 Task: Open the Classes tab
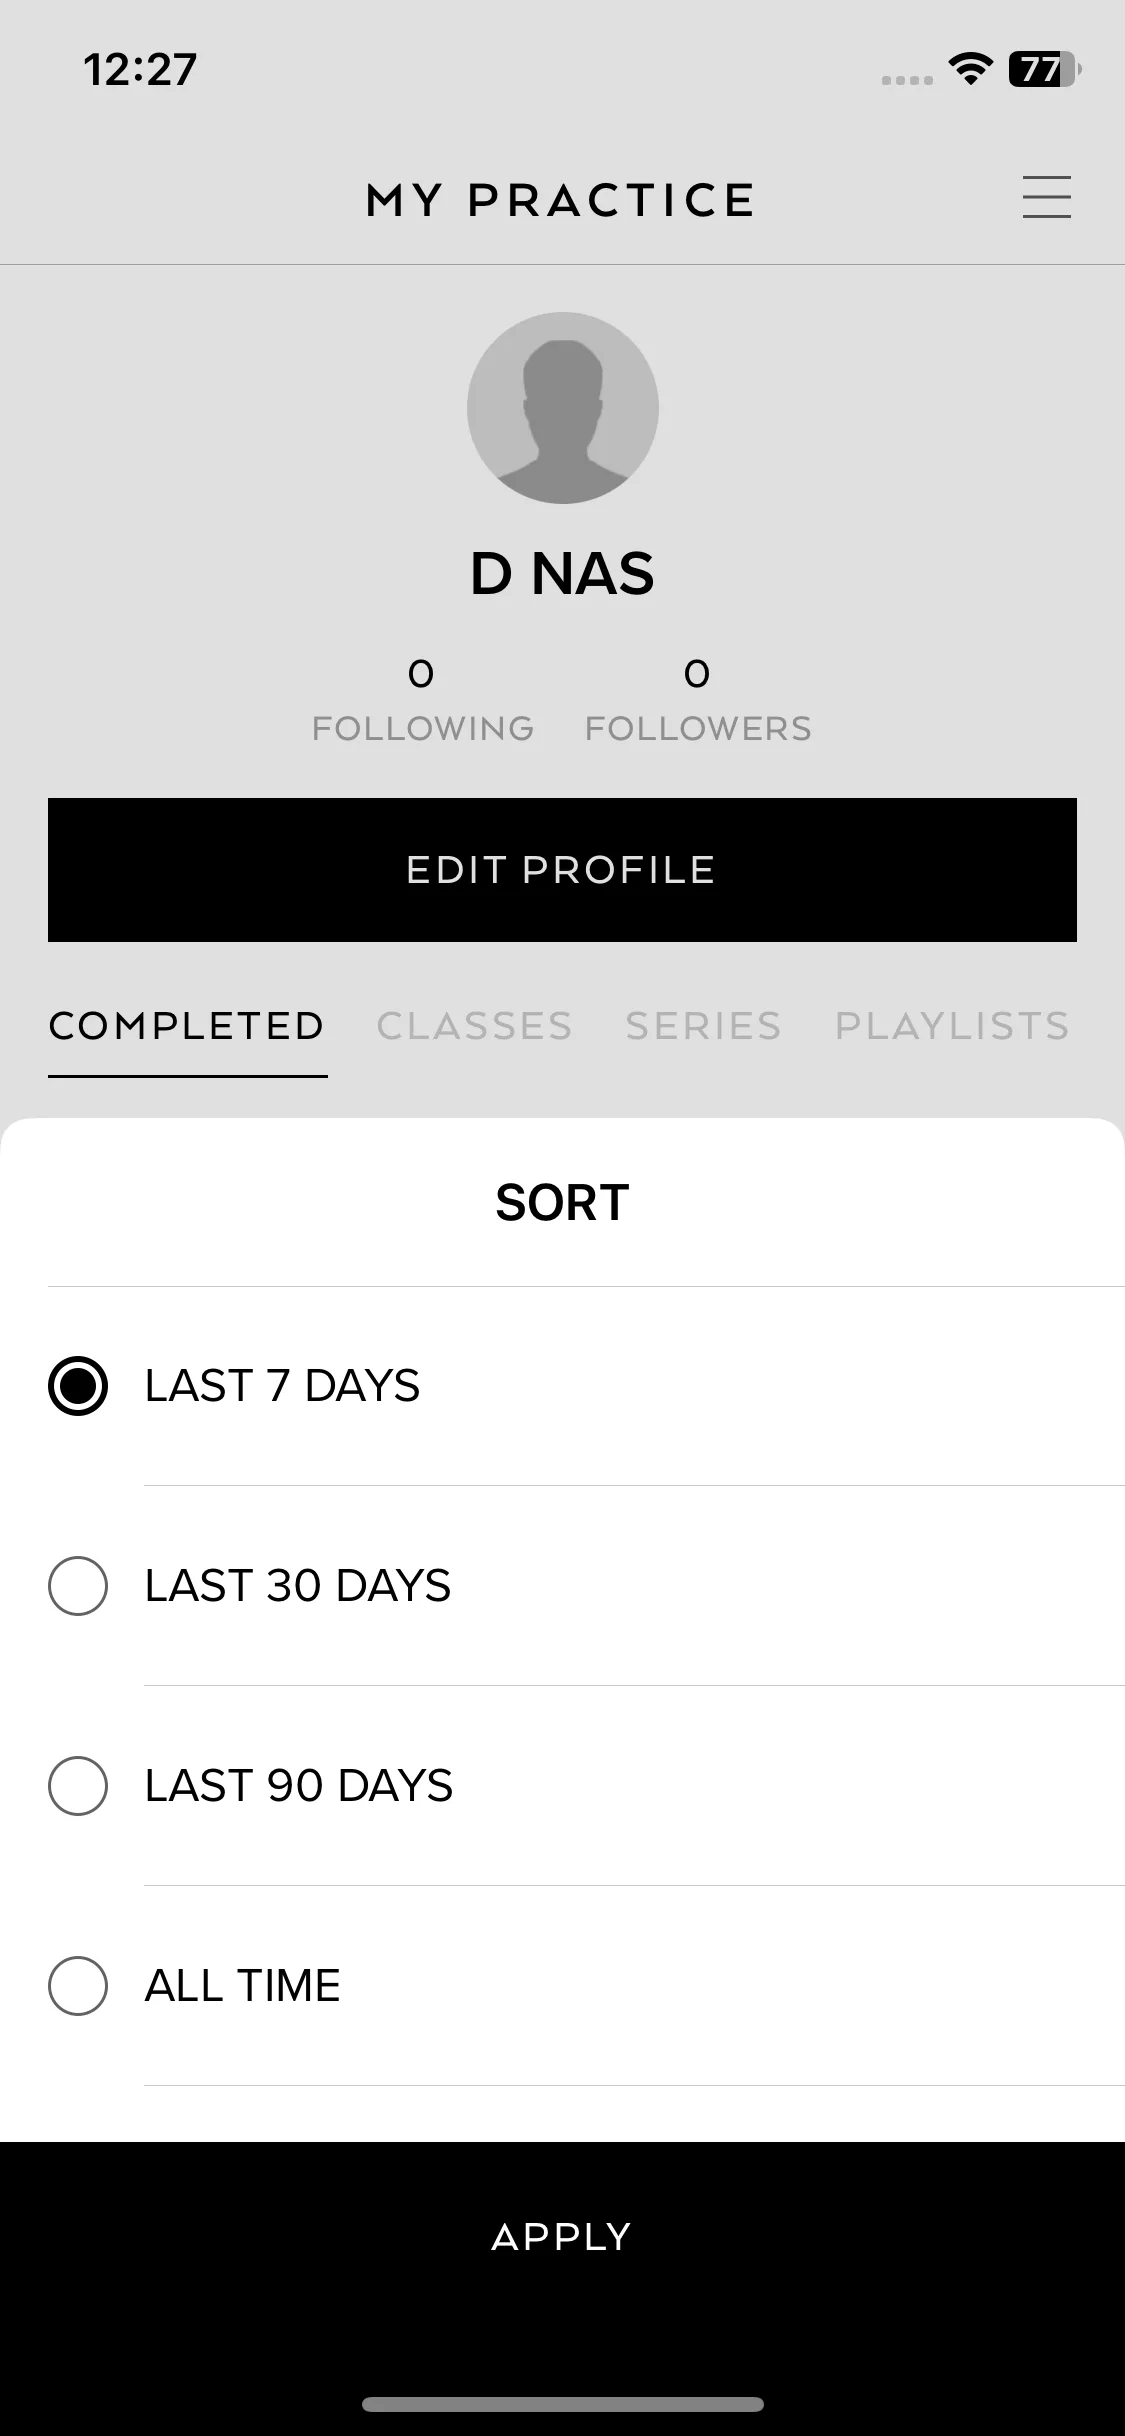475,1026
